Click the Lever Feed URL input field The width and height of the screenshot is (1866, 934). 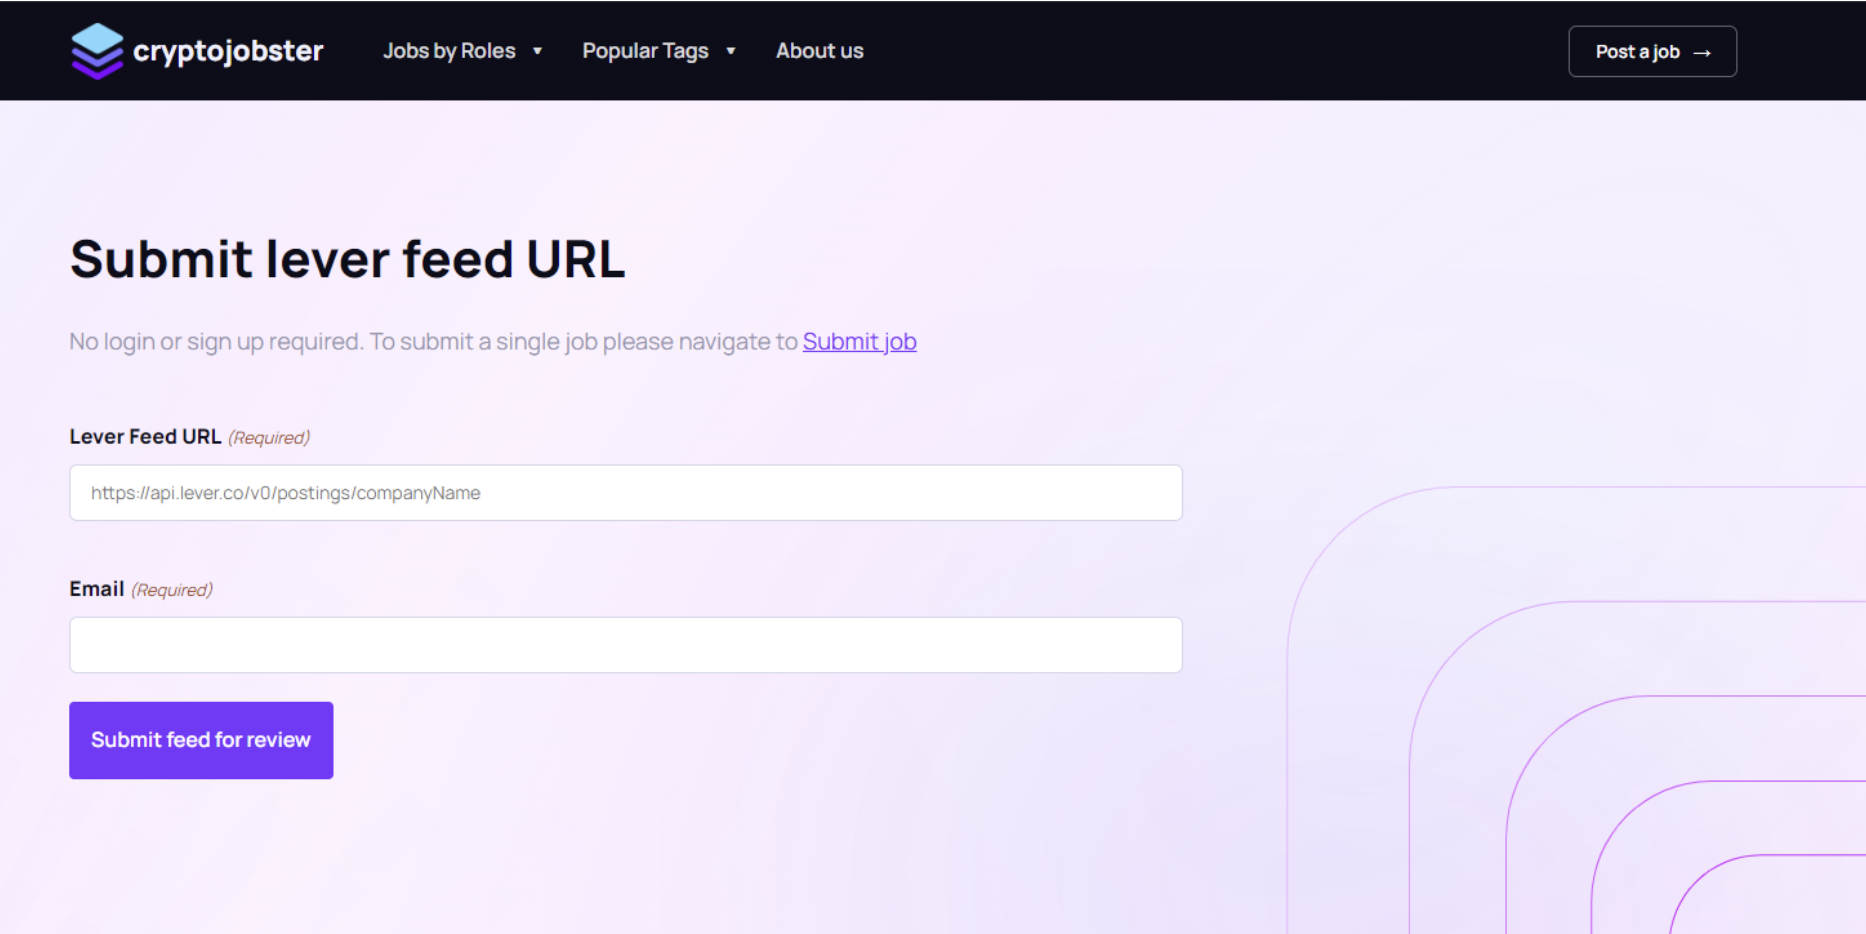point(625,492)
